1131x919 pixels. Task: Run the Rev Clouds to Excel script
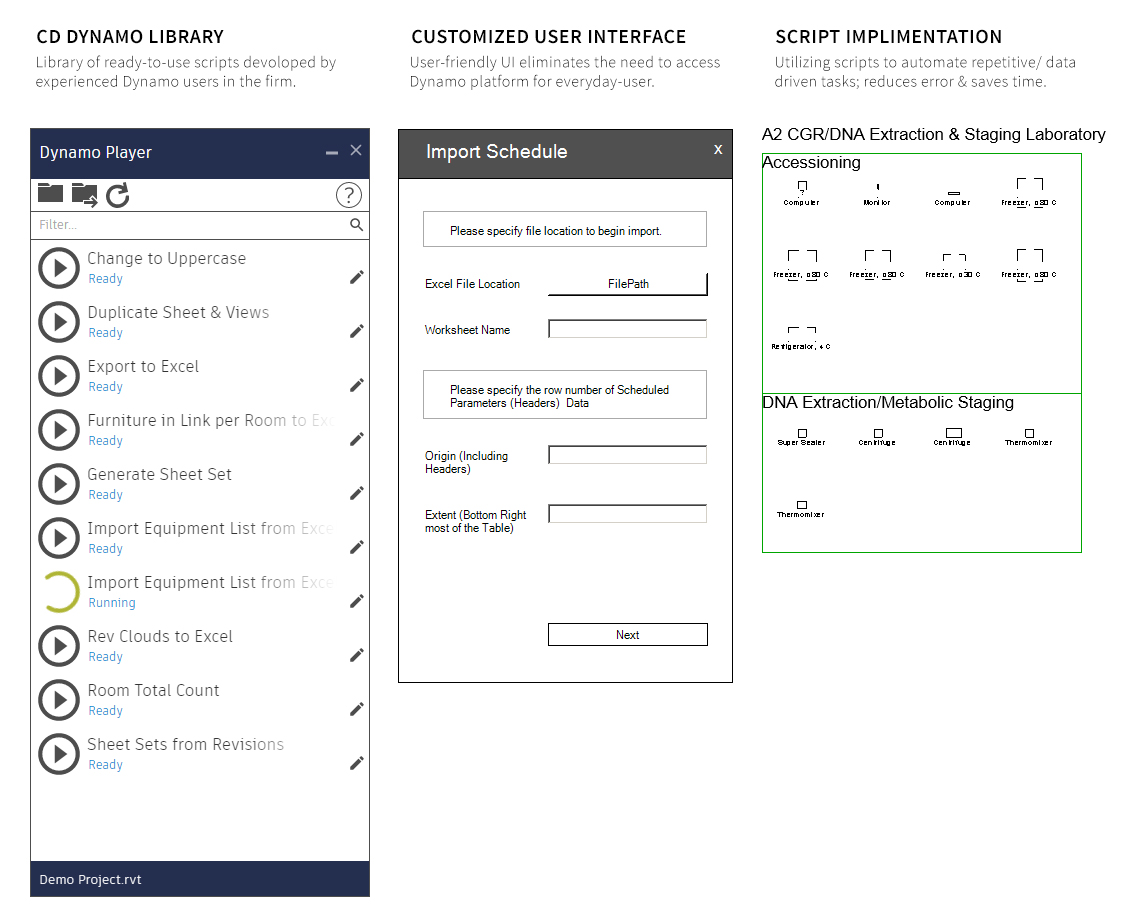tap(58, 646)
